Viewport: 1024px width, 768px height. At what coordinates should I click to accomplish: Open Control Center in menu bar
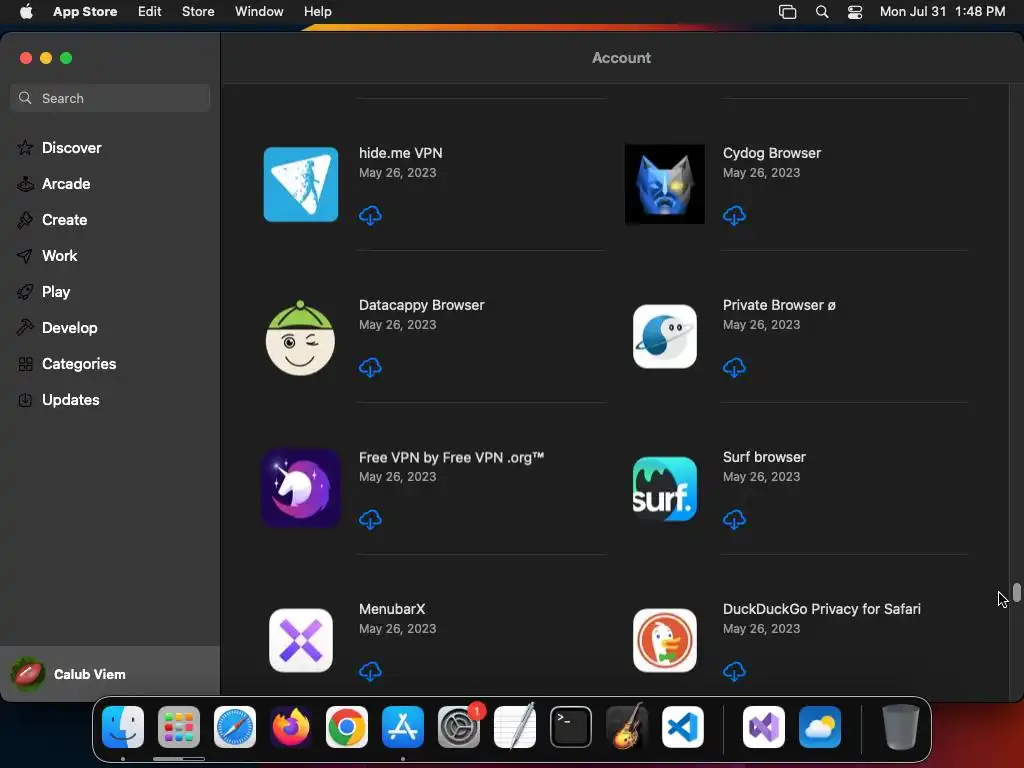coord(855,12)
